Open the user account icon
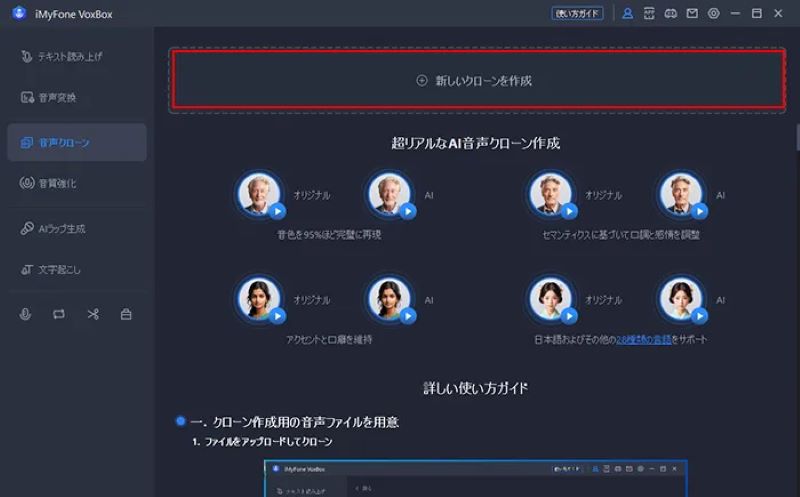 pos(628,13)
